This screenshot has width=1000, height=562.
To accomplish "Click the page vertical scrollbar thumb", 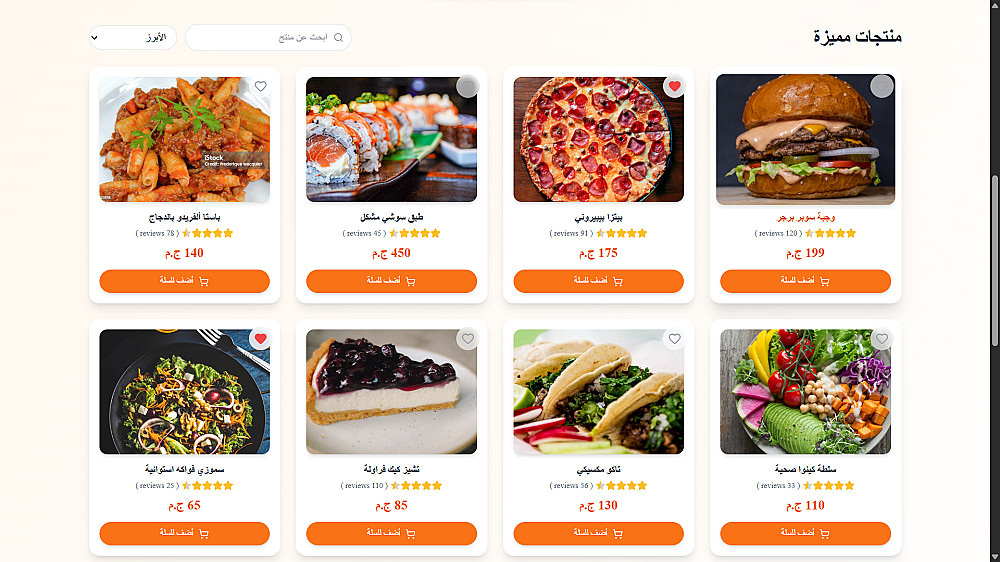I will click(x=994, y=260).
